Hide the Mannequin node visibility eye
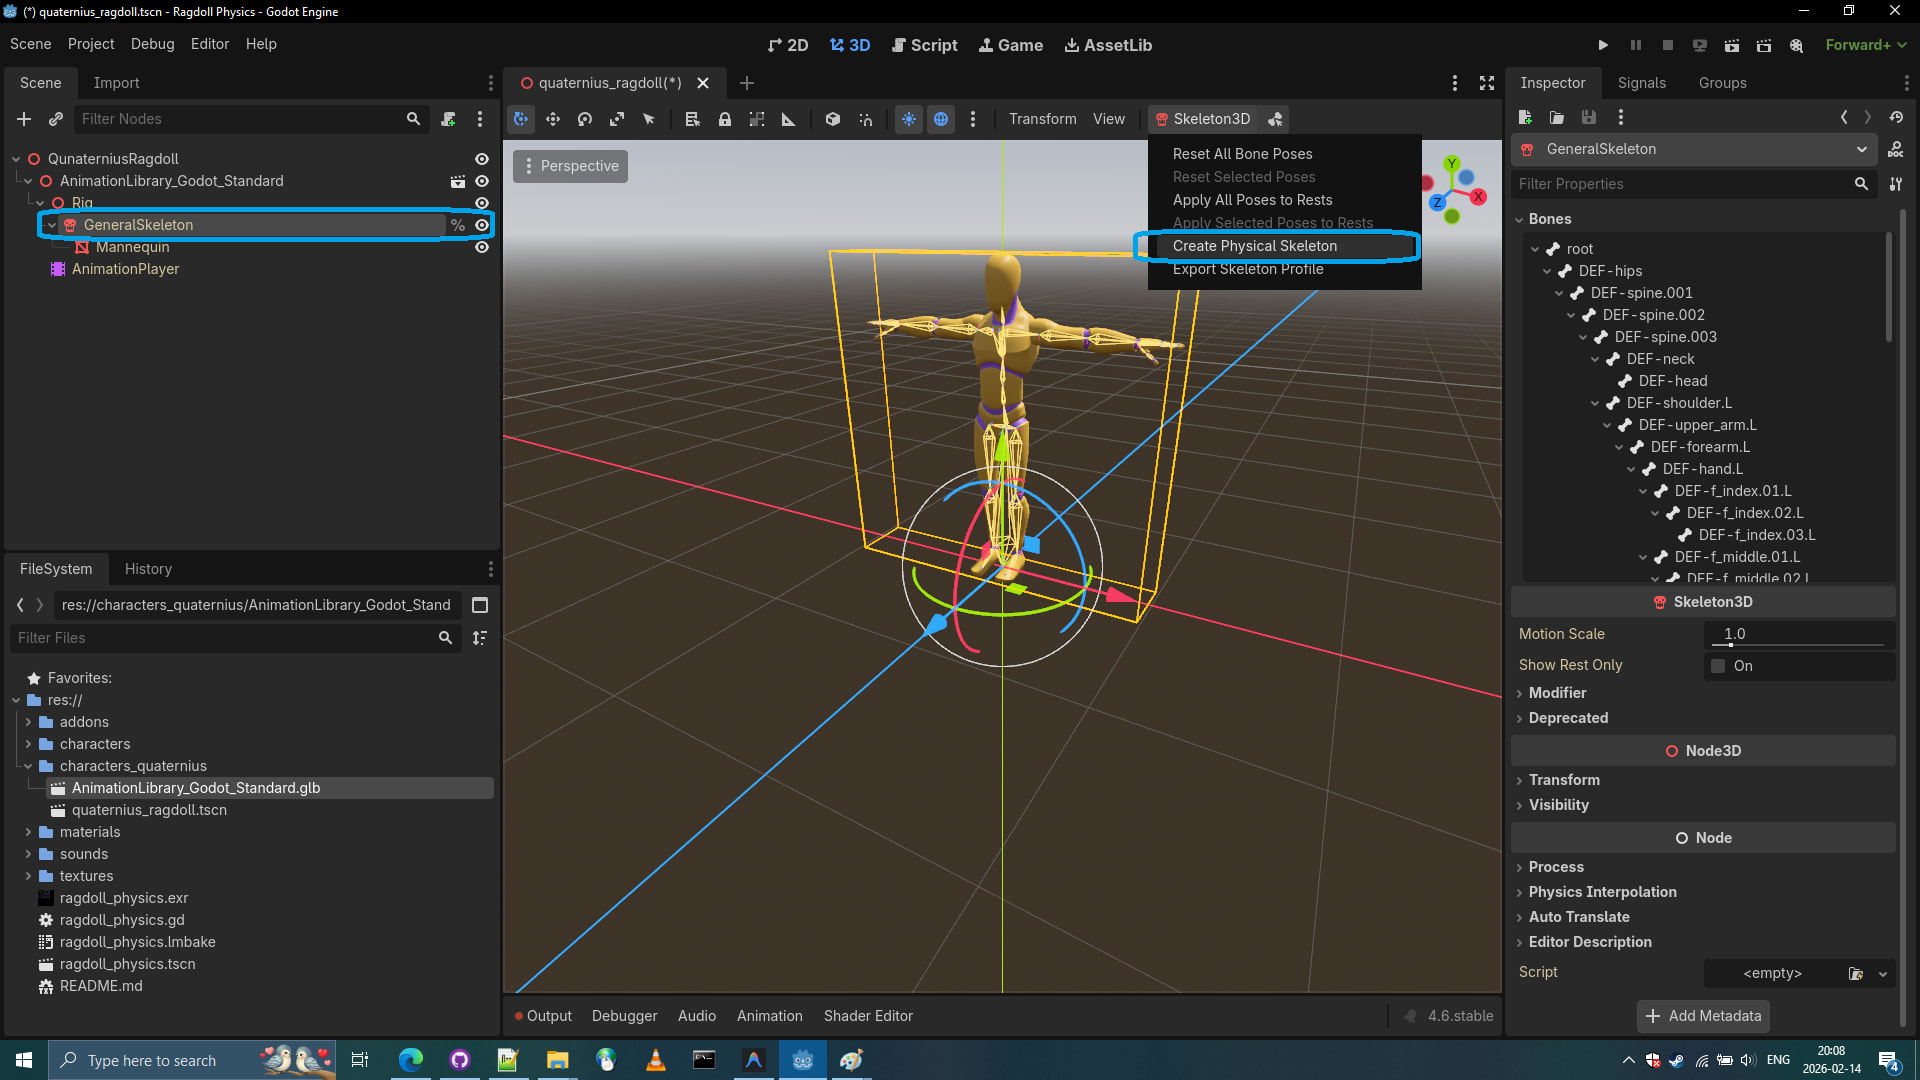 (x=482, y=247)
